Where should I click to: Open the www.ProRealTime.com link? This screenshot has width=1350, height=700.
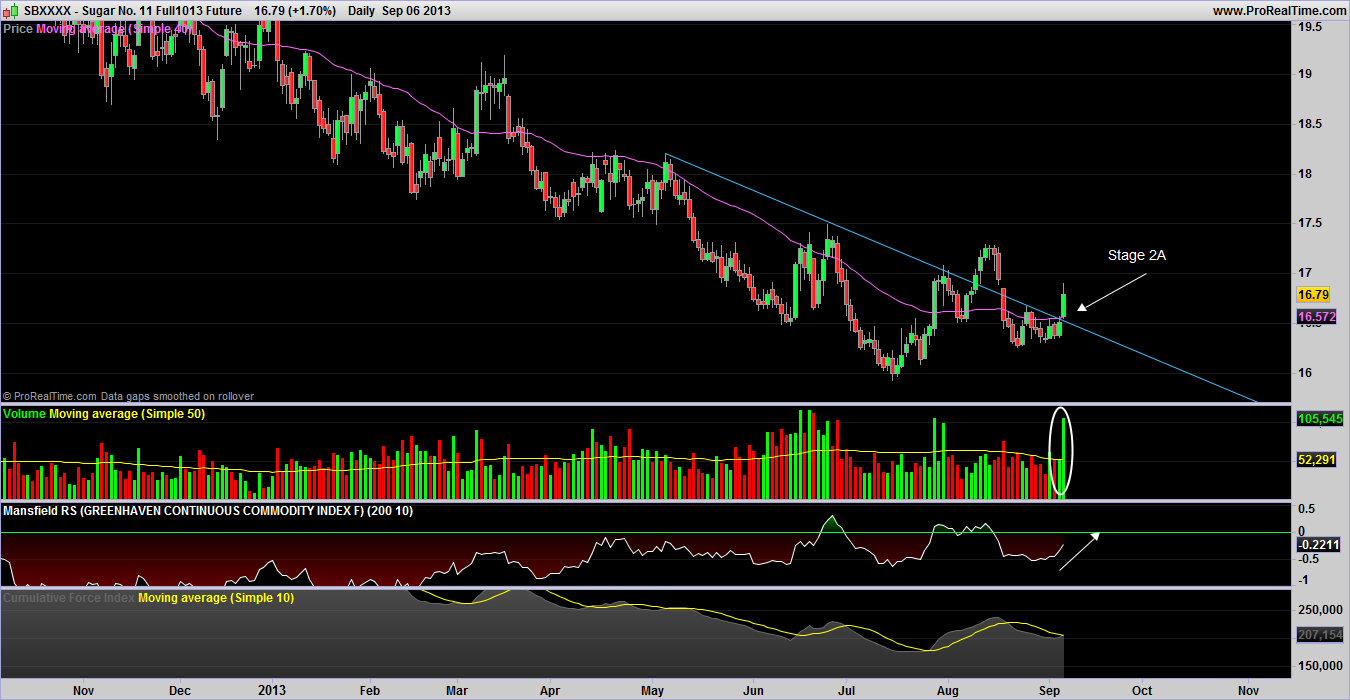(x=1279, y=10)
